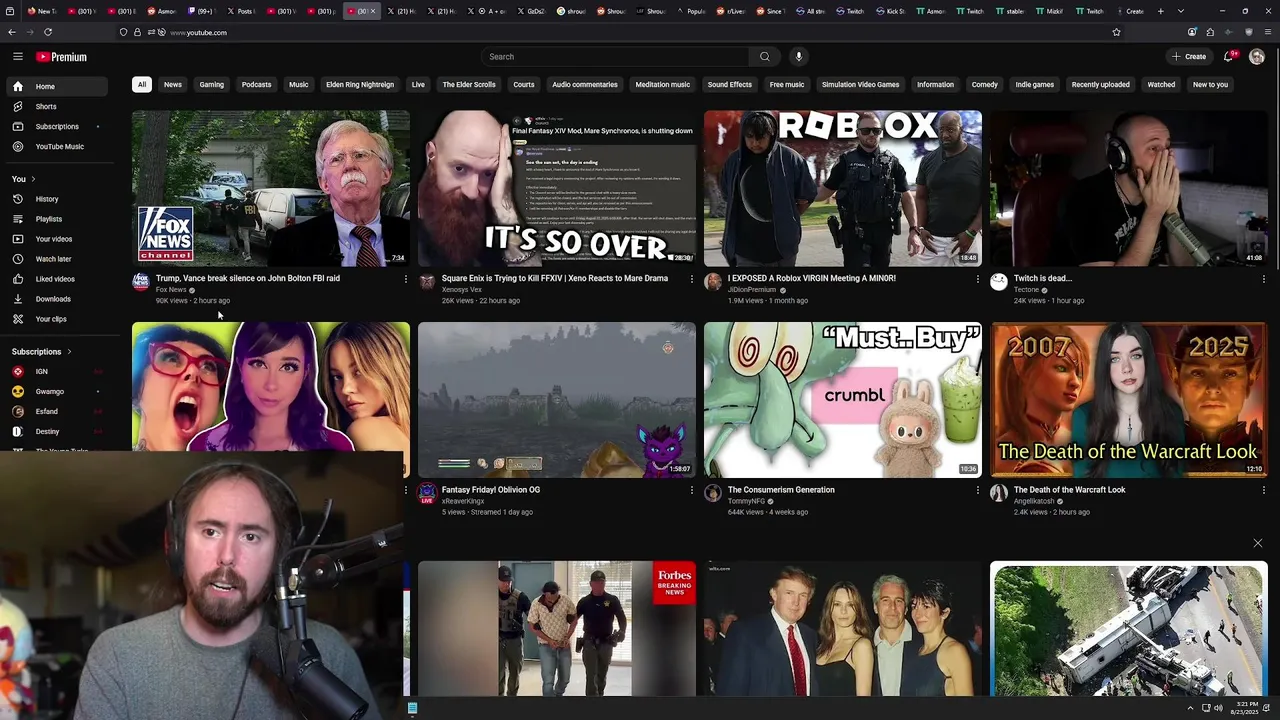The height and width of the screenshot is (720, 1280).
Task: Open Downloads in the sidebar
Action: 58,299
